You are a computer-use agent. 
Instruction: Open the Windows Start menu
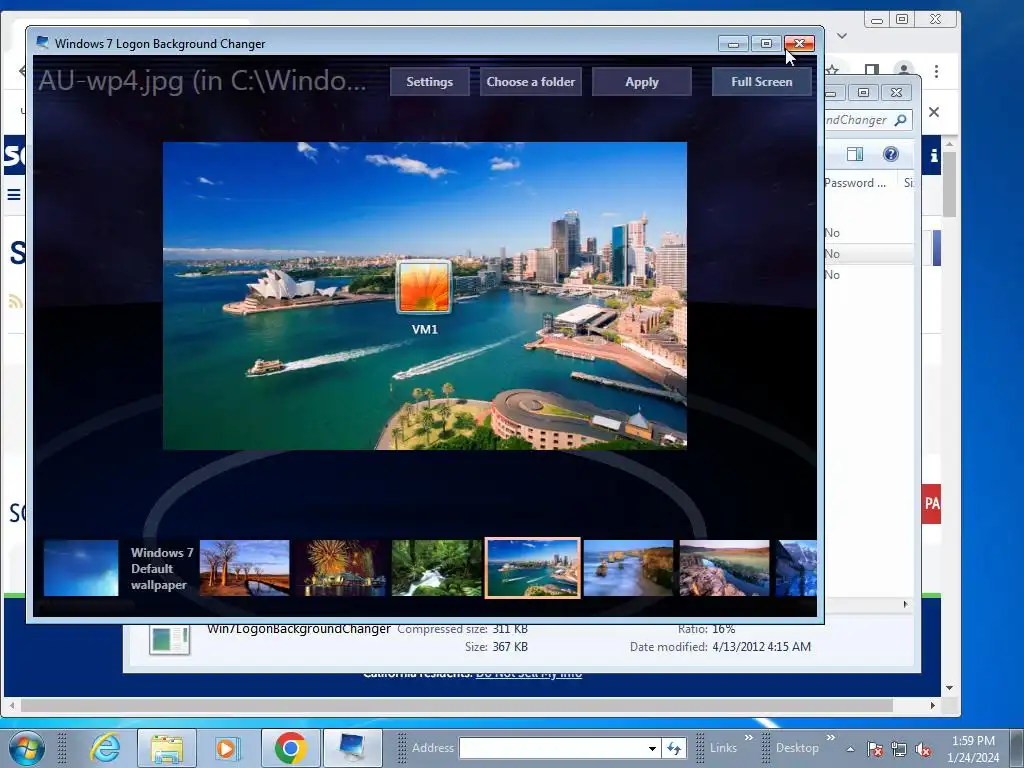pos(27,748)
